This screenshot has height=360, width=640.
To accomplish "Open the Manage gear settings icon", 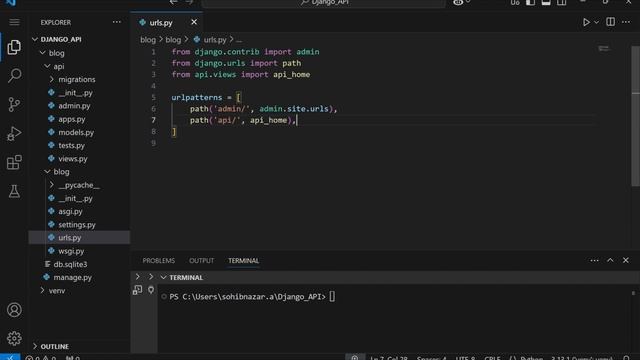I will pos(14,338).
